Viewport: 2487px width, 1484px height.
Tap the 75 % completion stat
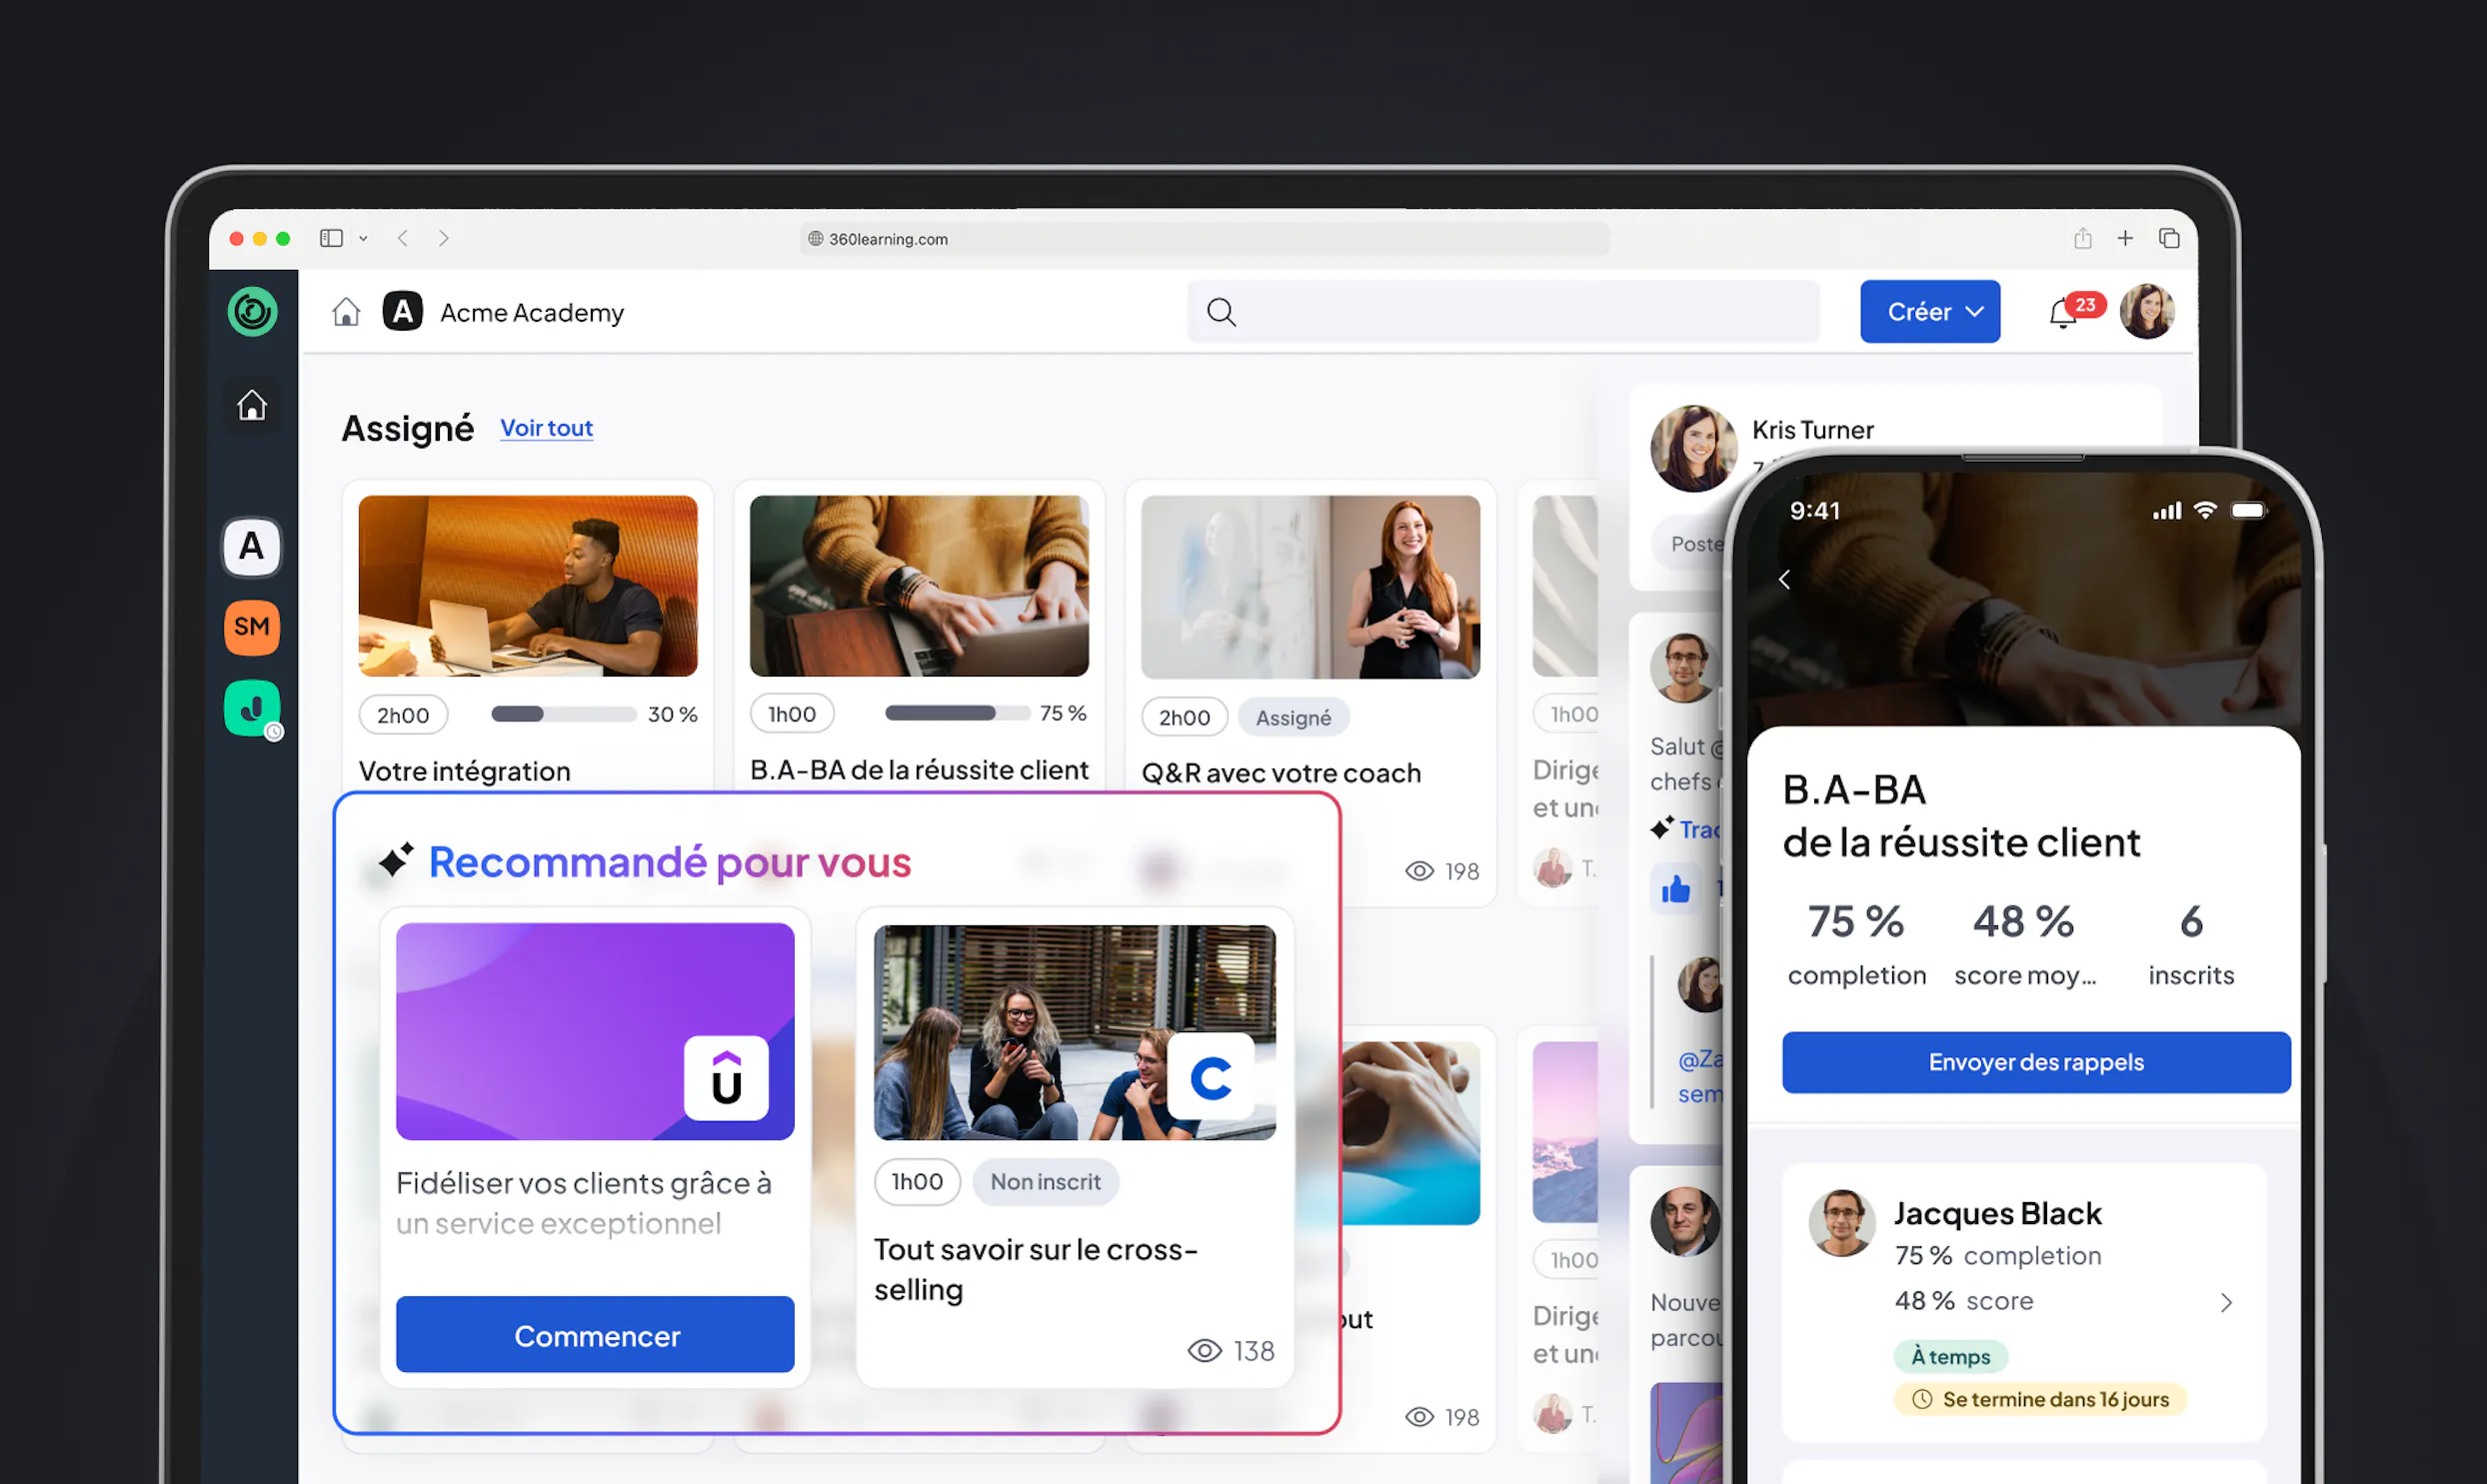point(1857,944)
